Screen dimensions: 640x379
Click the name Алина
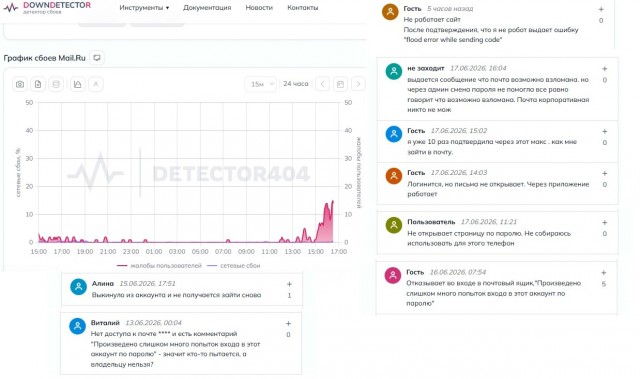coord(102,283)
